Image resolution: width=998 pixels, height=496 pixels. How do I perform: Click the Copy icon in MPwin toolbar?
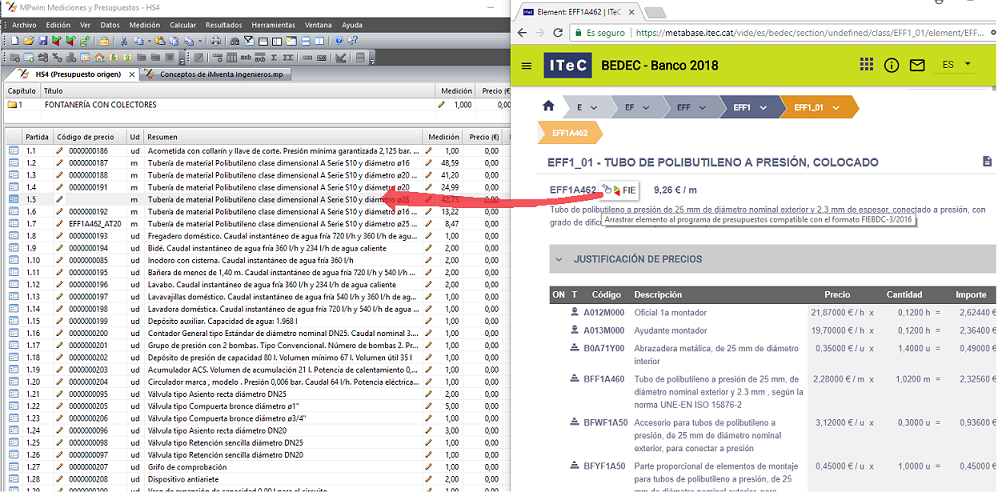139,41
